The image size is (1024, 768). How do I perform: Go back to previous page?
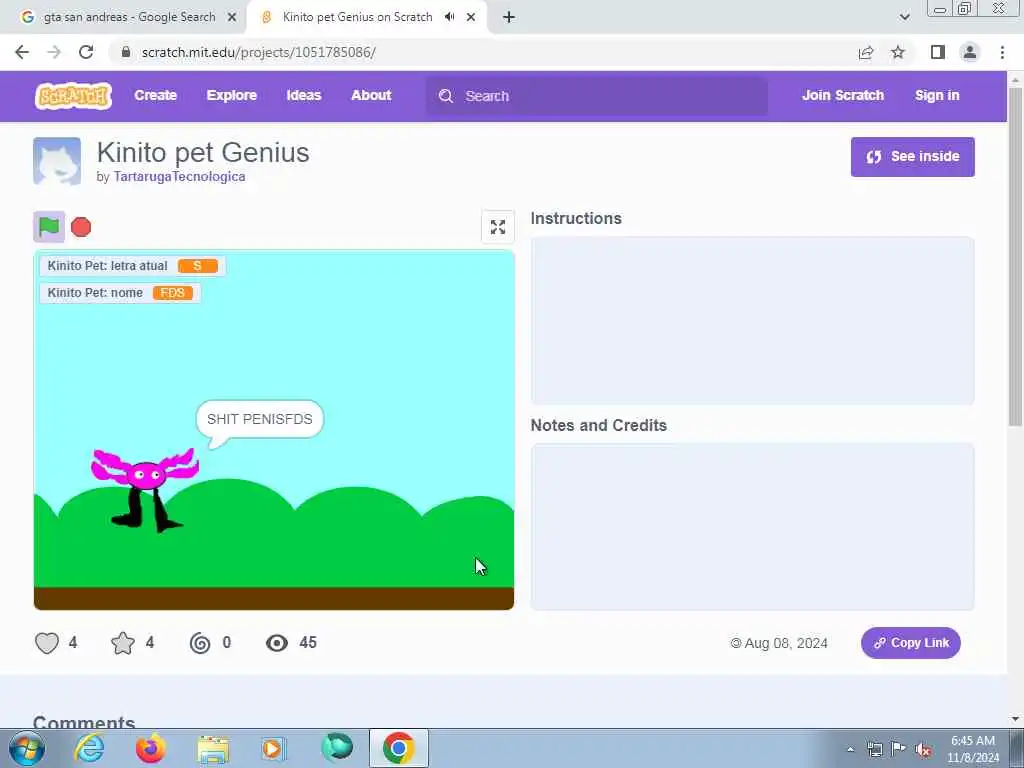22,52
